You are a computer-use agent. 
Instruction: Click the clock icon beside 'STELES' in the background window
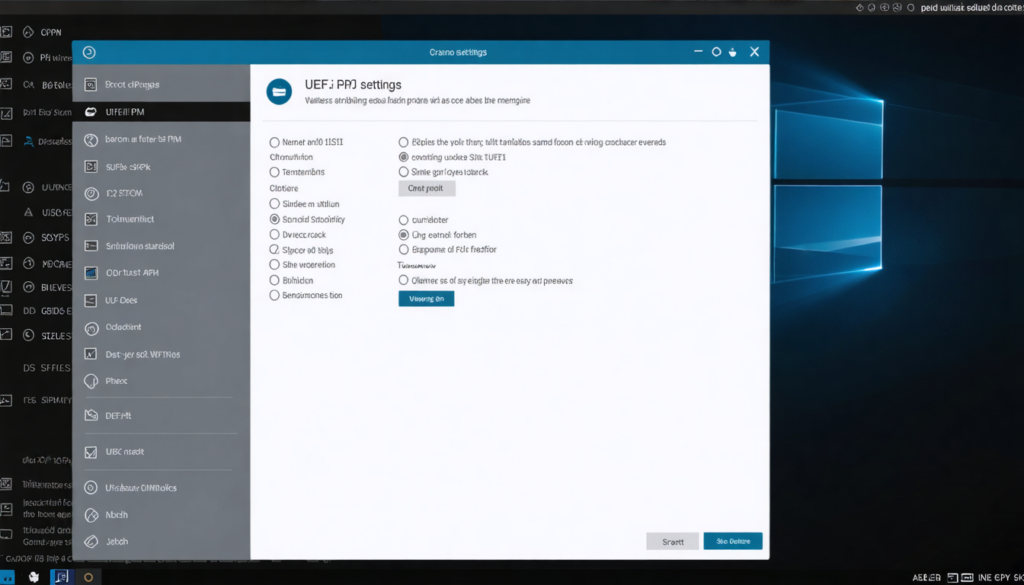[28, 336]
